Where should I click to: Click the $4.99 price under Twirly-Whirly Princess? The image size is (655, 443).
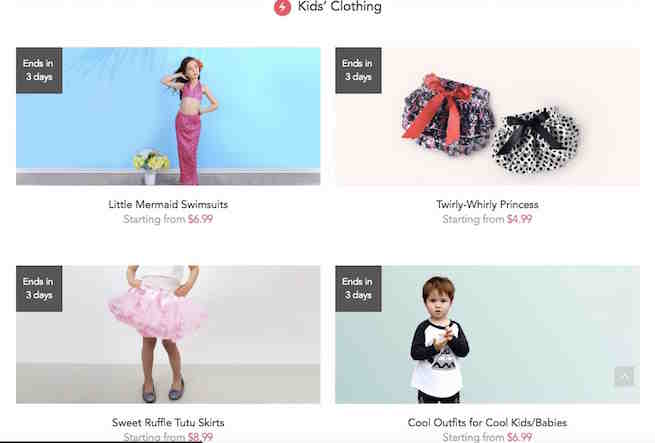(520, 219)
